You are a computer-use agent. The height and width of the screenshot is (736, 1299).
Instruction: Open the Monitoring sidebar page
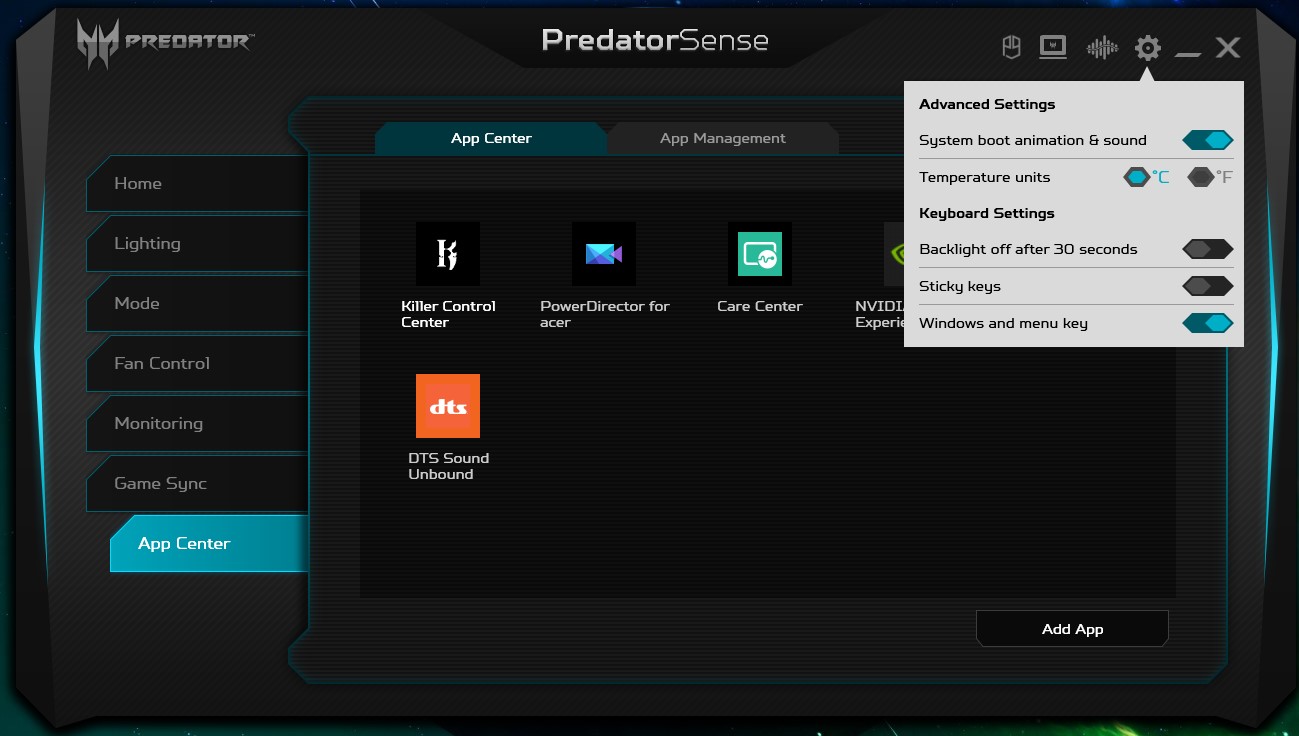[x=158, y=423]
